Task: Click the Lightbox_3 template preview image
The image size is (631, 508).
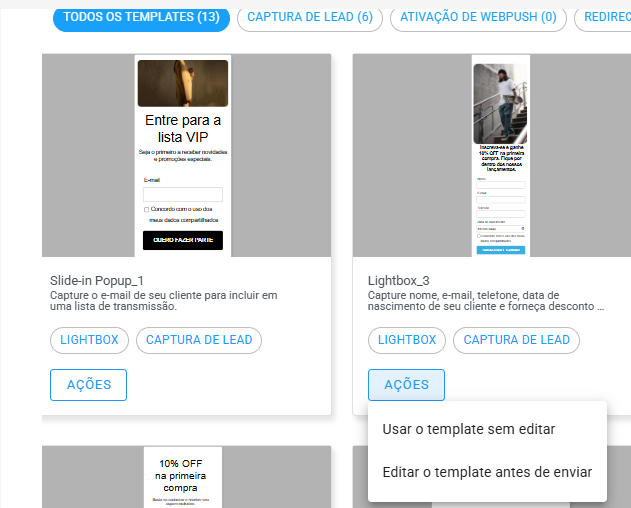Action: coord(500,155)
